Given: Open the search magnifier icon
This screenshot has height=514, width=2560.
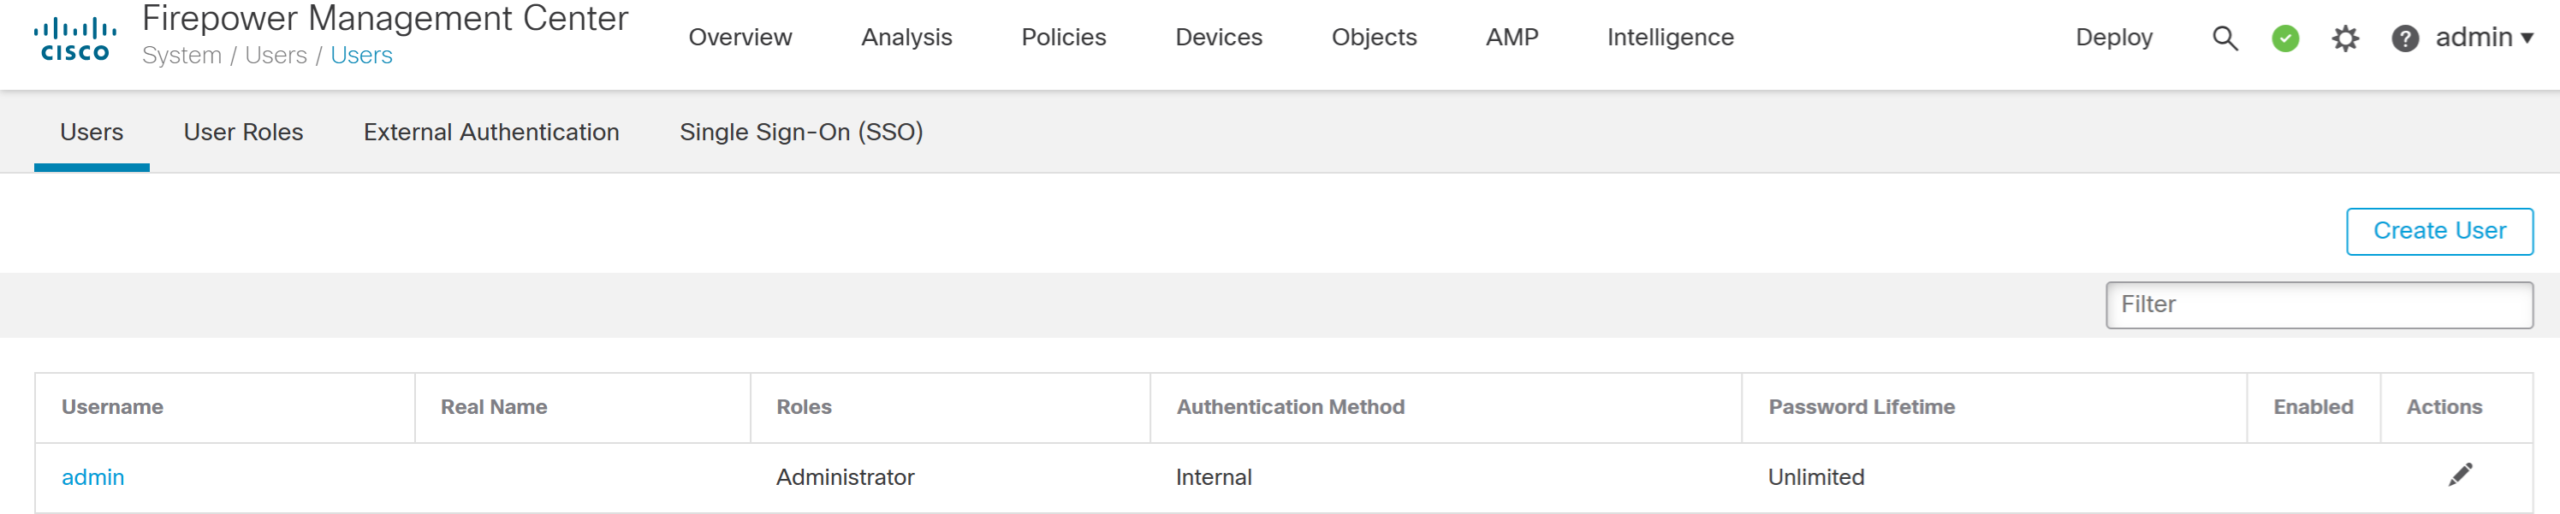Looking at the screenshot, I should click(x=2224, y=38).
